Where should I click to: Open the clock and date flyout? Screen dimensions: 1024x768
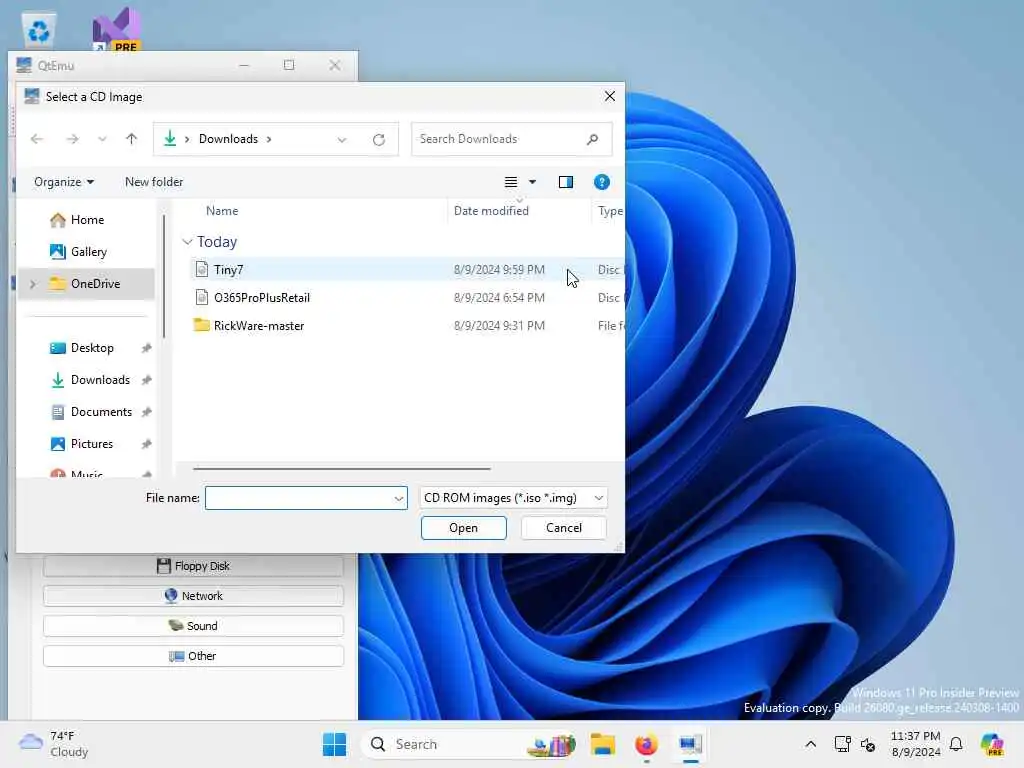916,744
